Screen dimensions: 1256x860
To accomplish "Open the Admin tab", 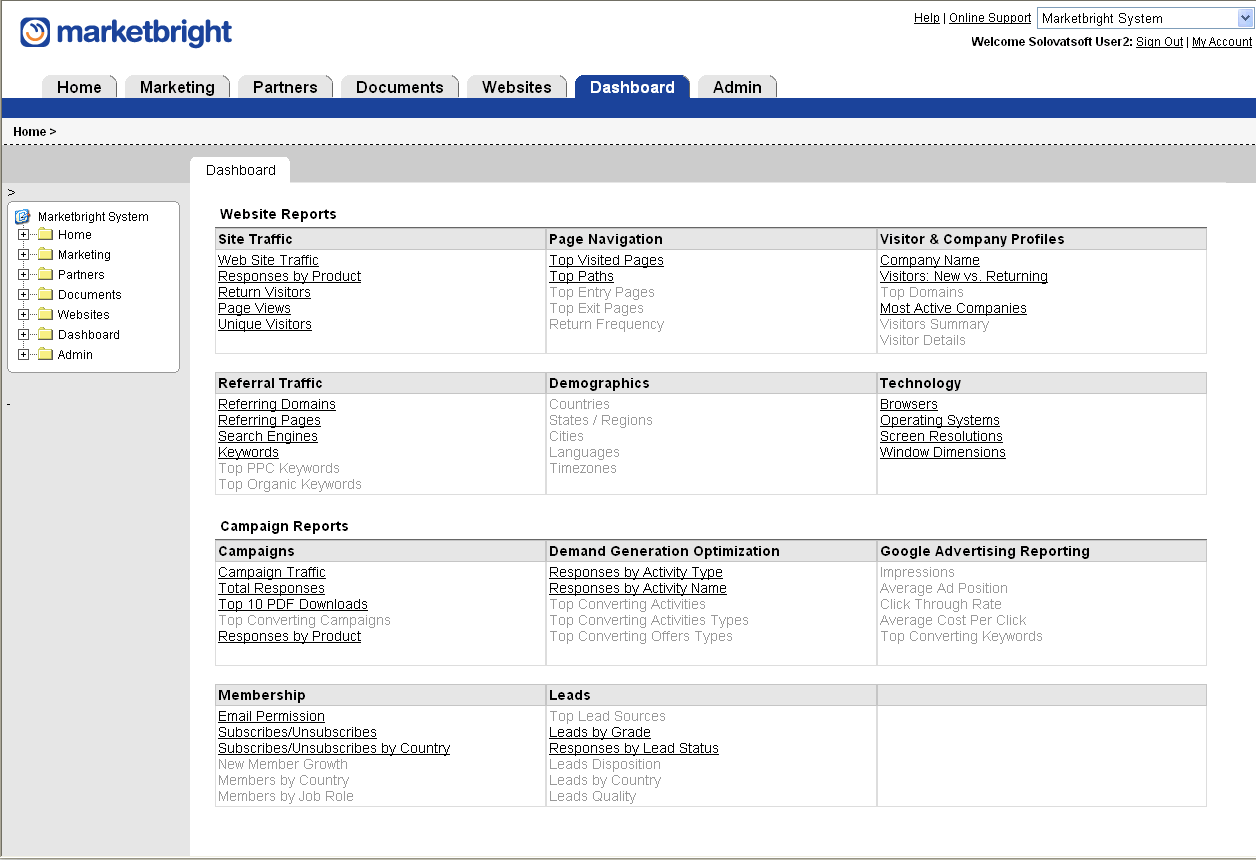I will [x=737, y=87].
